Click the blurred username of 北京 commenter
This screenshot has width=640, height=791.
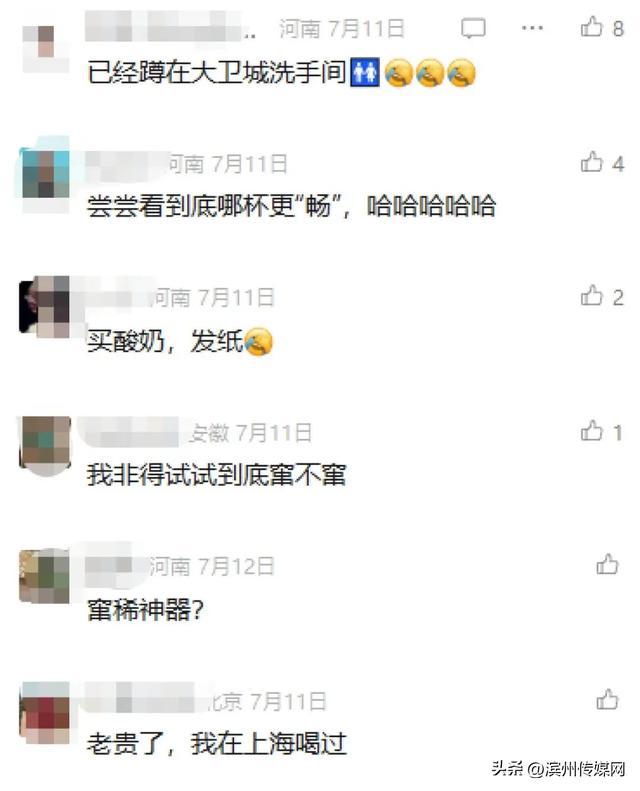[x=146, y=698]
